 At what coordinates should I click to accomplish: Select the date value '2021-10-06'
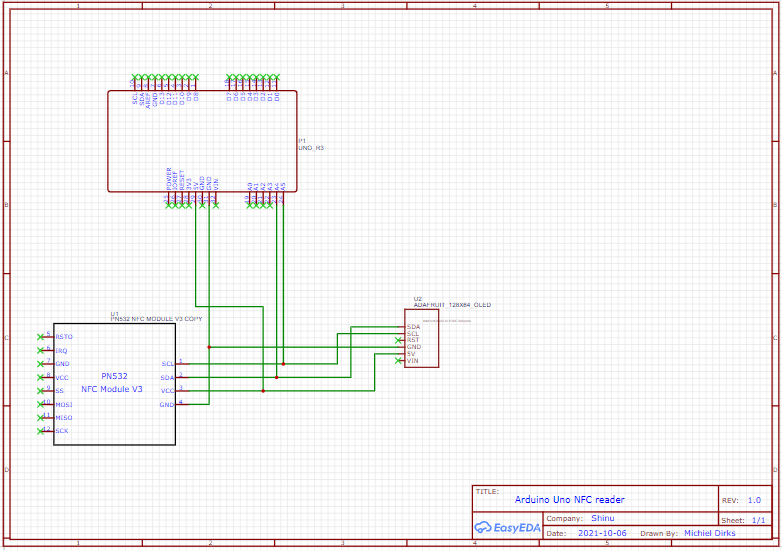pos(602,533)
